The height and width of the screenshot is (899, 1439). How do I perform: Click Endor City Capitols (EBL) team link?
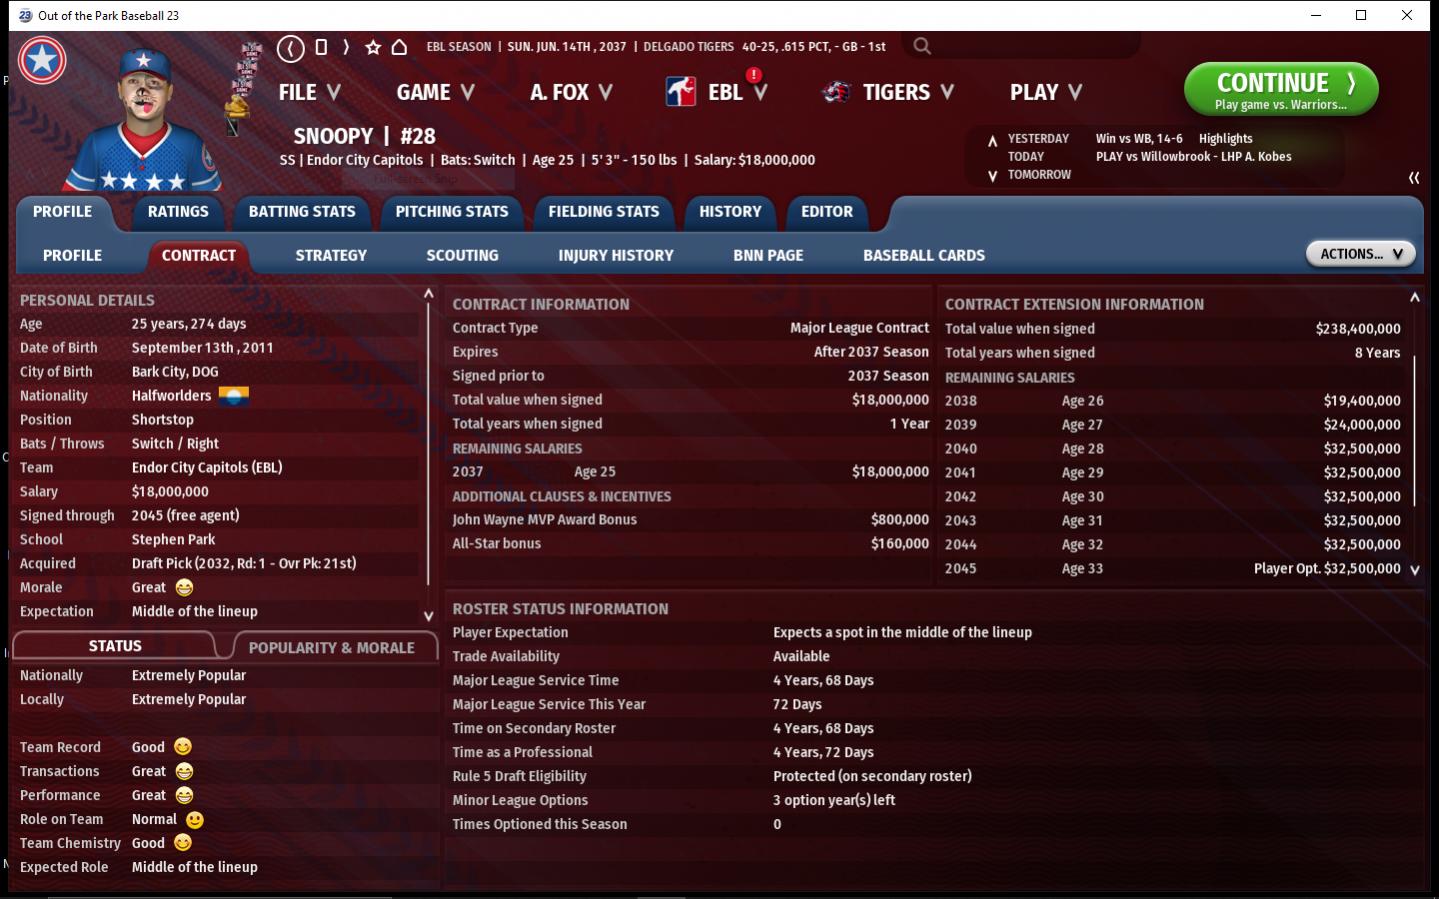[207, 468]
